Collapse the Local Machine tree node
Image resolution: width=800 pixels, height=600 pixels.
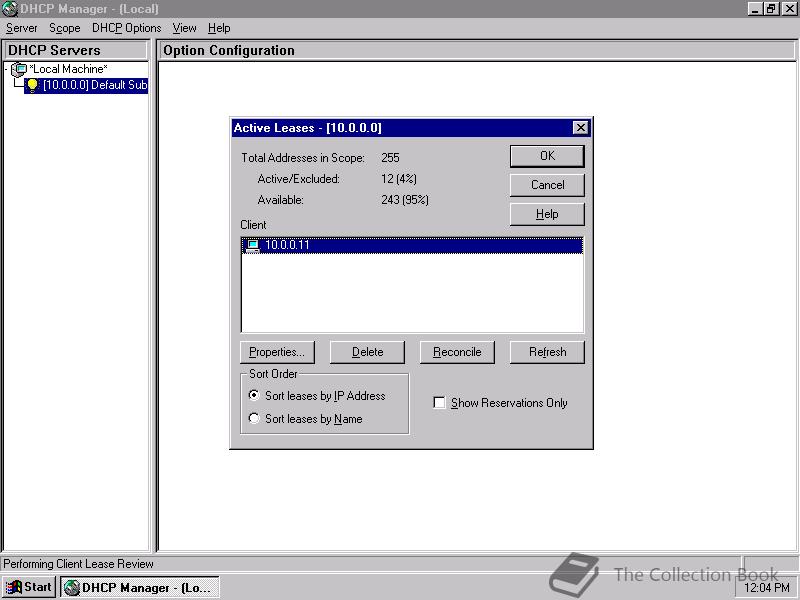click(6, 69)
